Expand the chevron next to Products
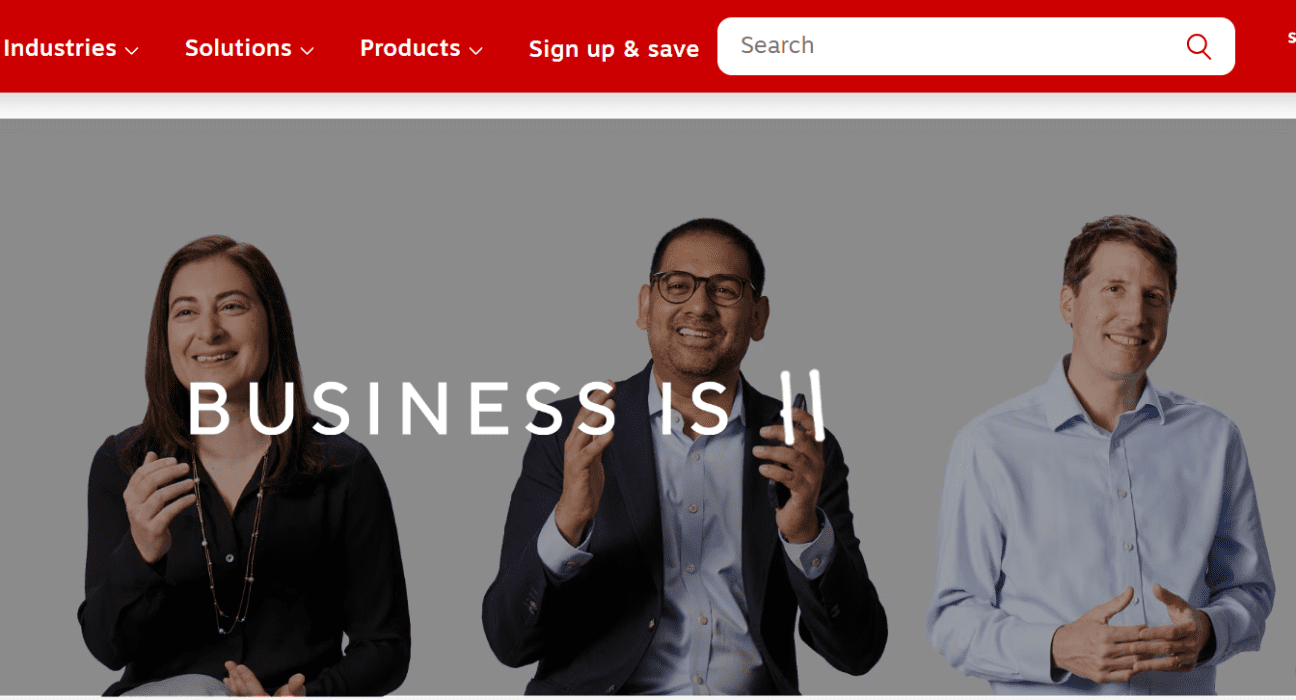This screenshot has width=1296, height=700. pyautogui.click(x=476, y=50)
